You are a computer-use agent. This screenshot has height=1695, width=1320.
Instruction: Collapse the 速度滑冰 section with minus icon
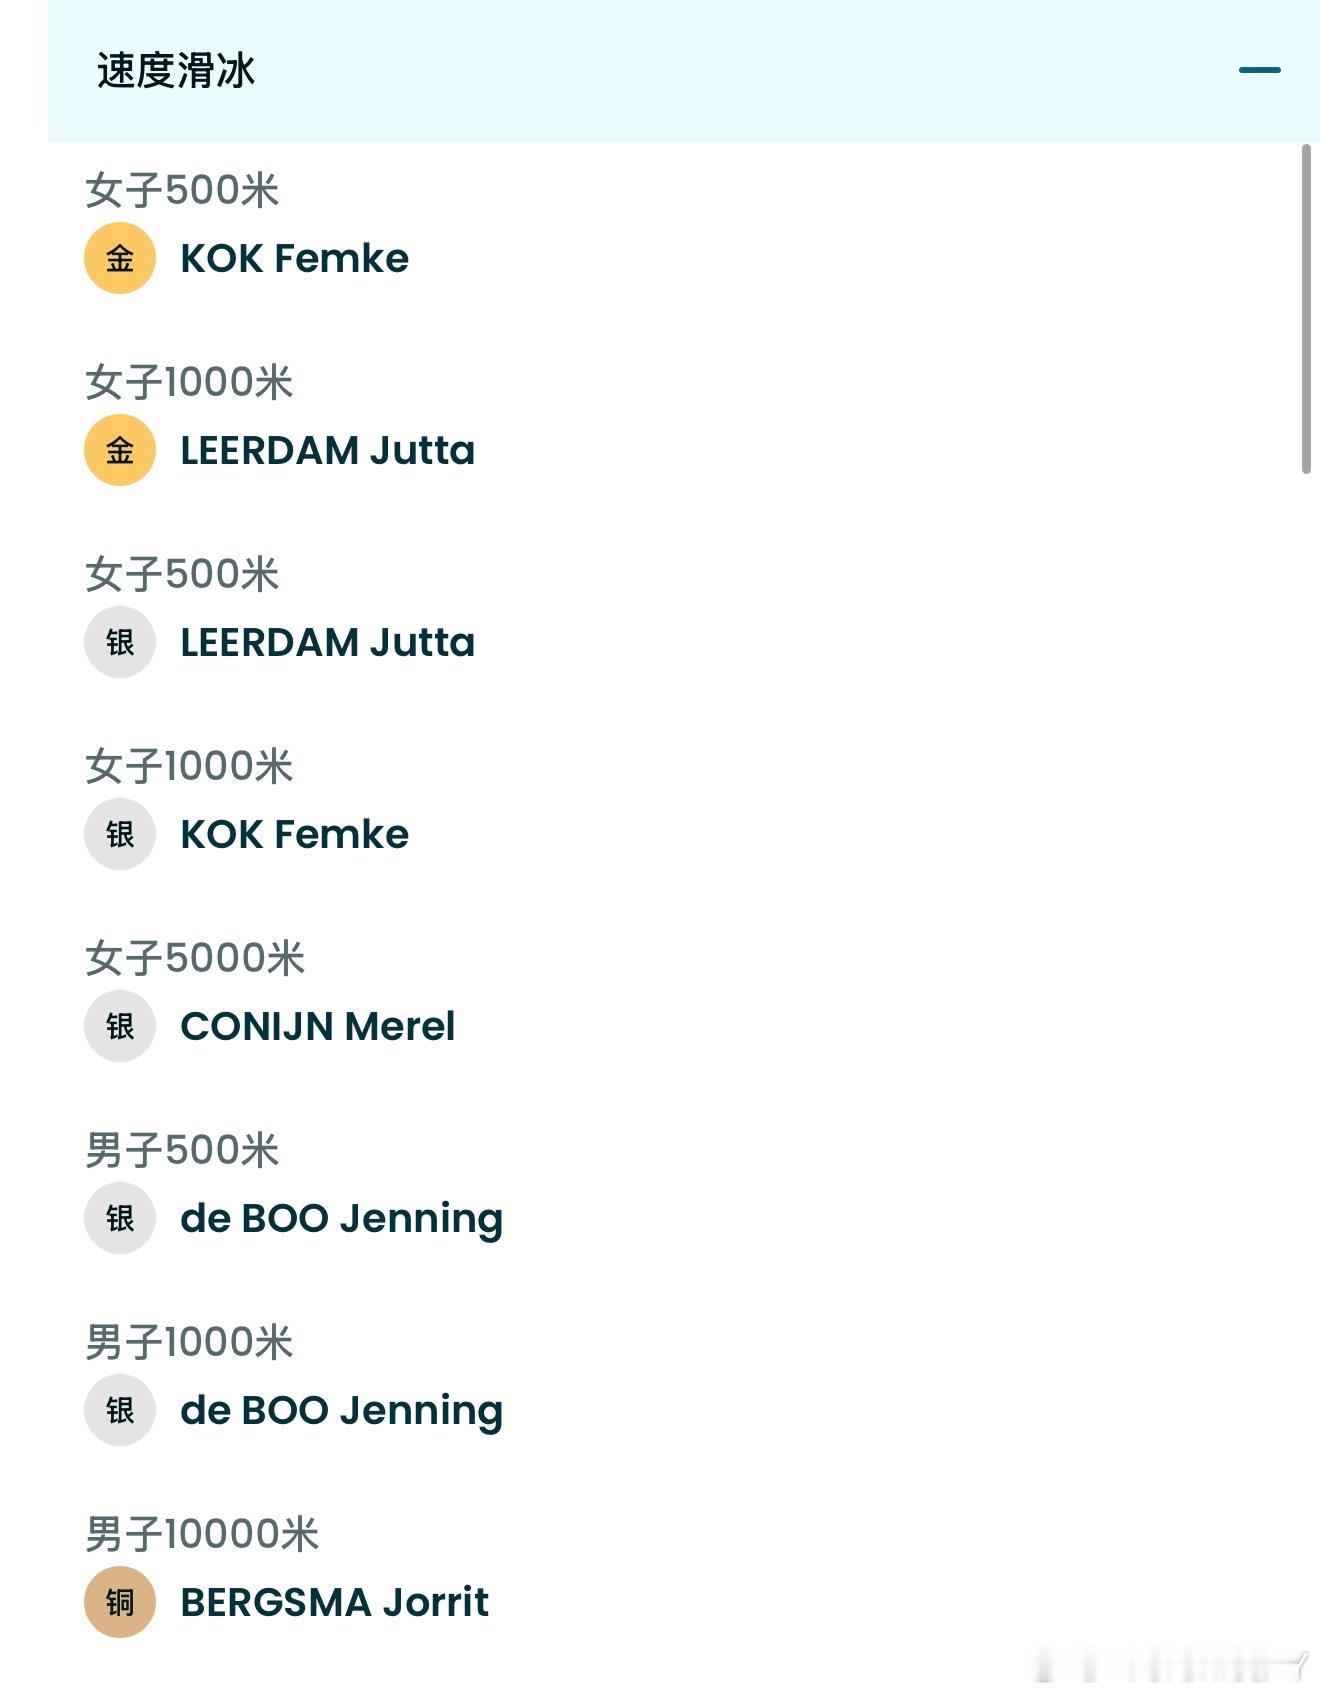(x=1259, y=70)
